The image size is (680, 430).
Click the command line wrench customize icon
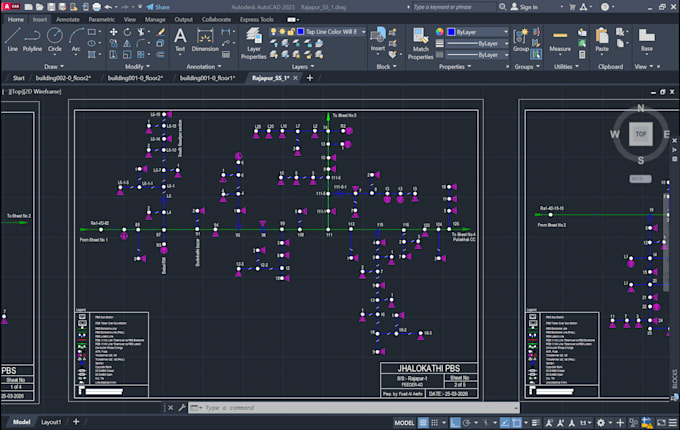point(182,407)
